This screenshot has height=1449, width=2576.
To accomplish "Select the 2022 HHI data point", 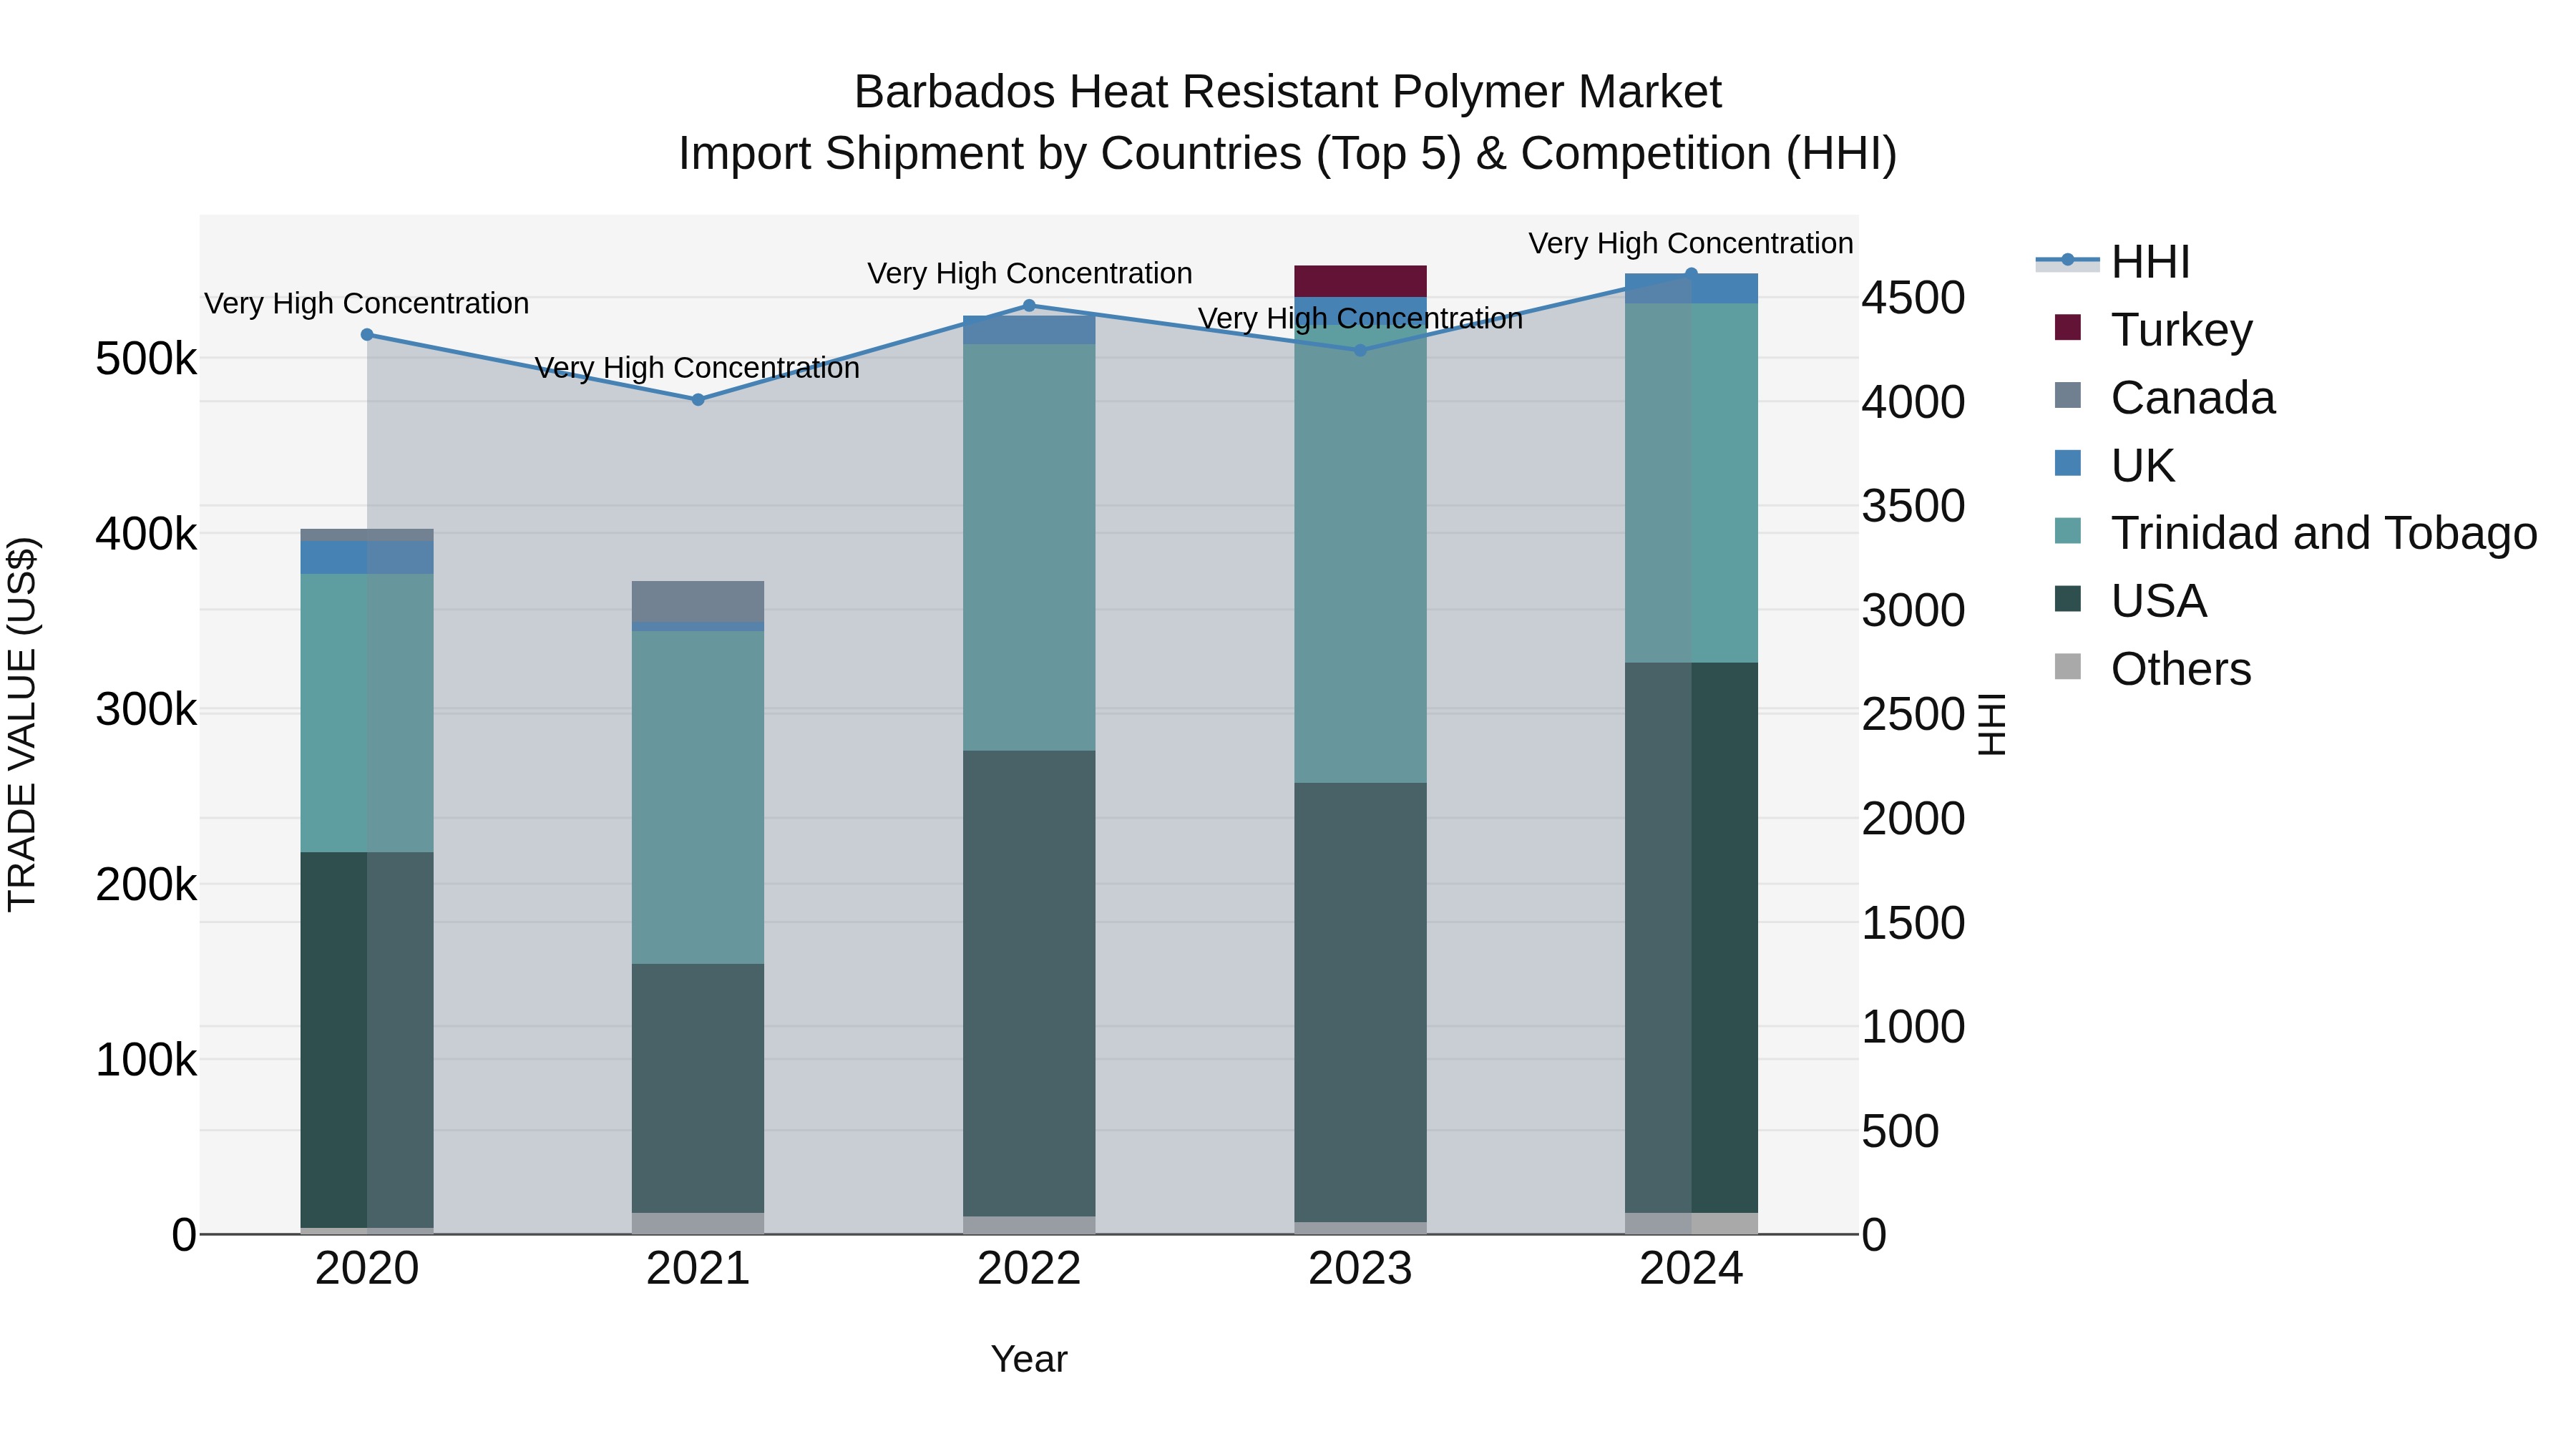I will 1029,306.
